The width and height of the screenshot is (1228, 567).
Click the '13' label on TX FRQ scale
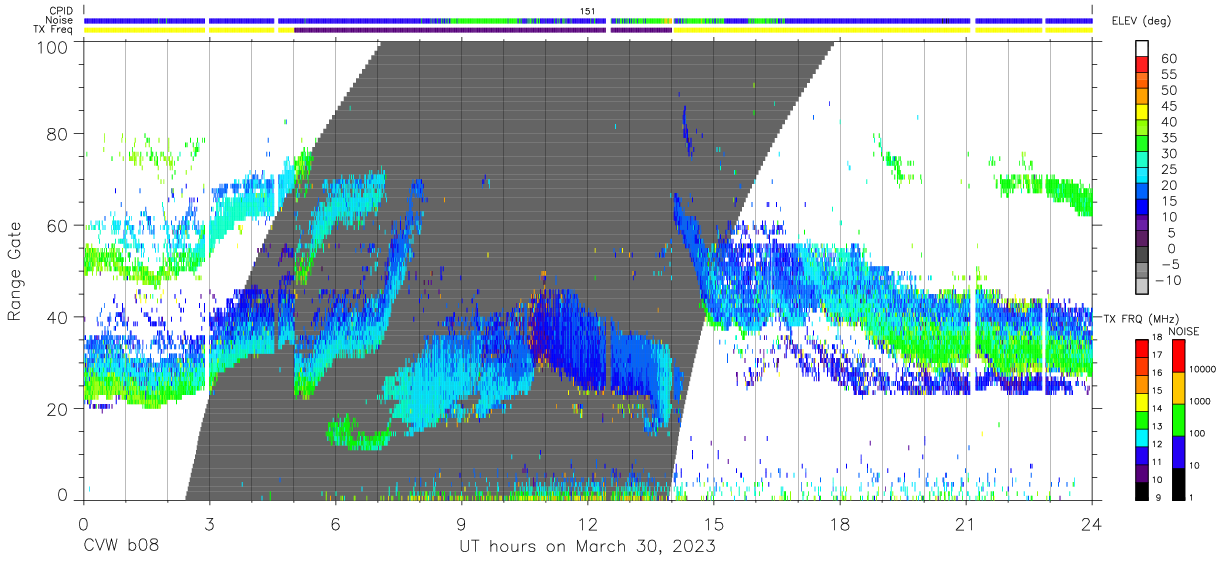tap(1157, 427)
